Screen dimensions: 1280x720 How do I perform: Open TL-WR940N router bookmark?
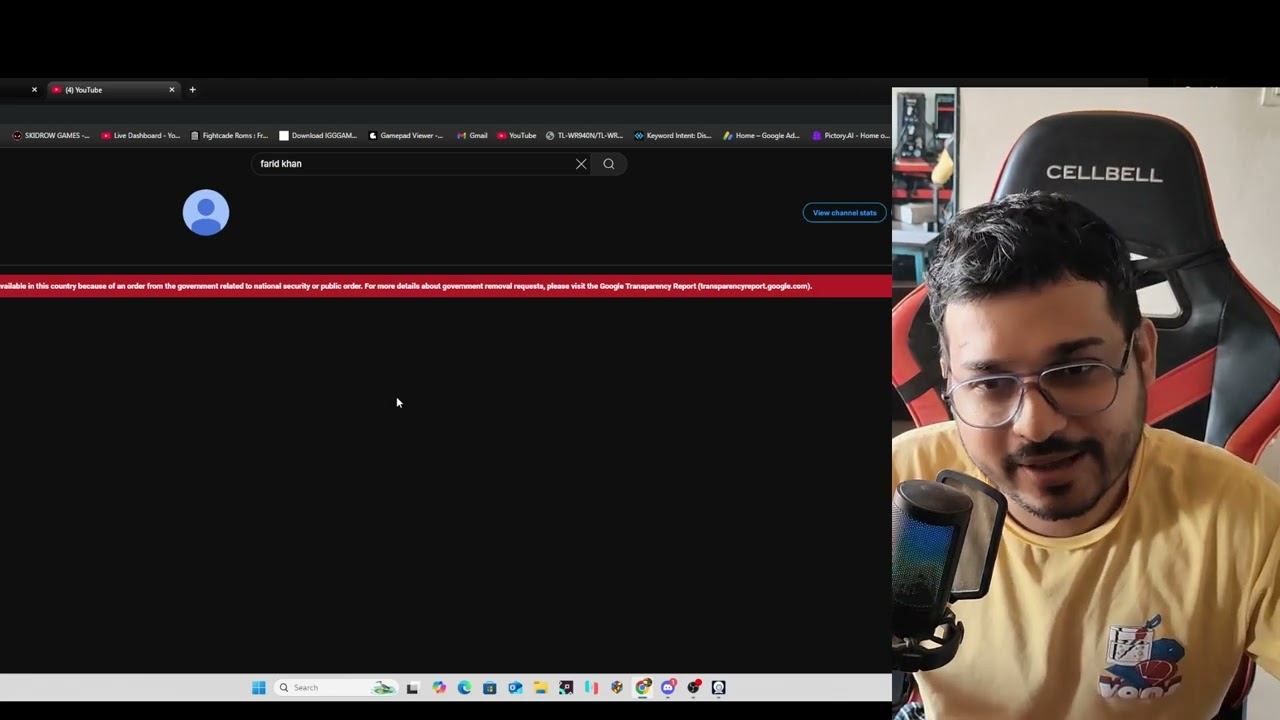pos(584,135)
